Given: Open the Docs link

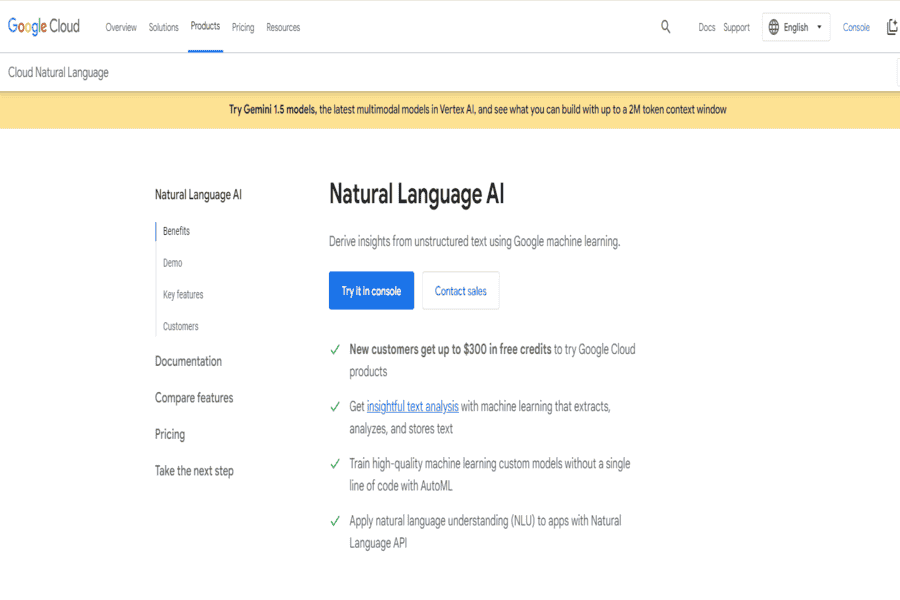Looking at the screenshot, I should click(707, 28).
